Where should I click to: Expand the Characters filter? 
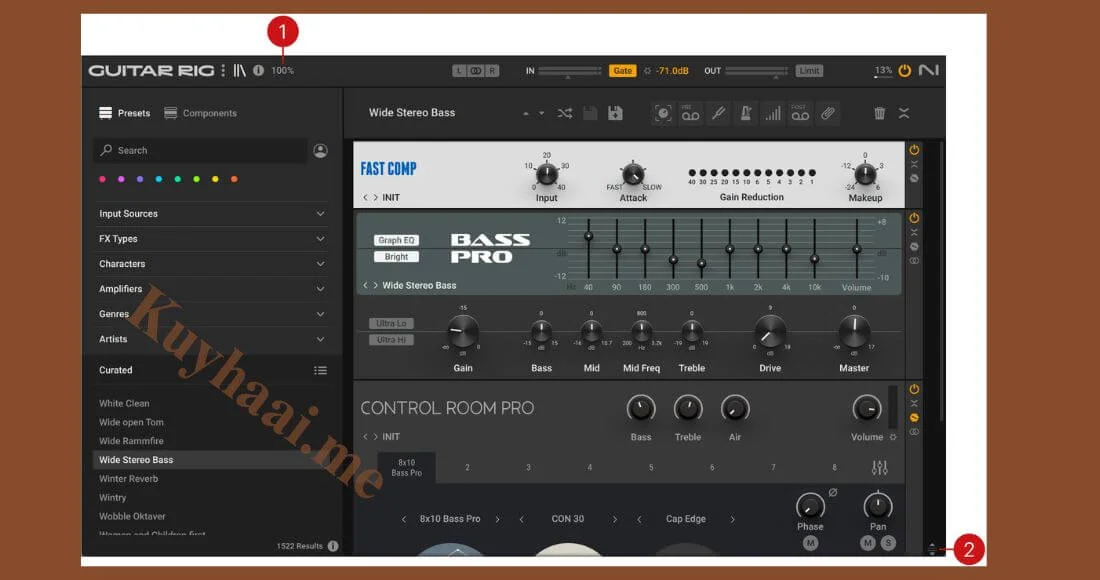[x=213, y=264]
